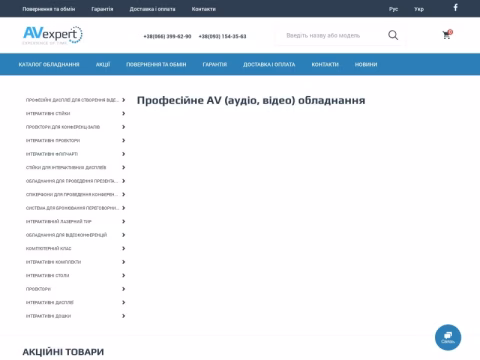Open АКЦІЇ in blue menu
The height and width of the screenshot is (360, 480).
[x=103, y=64]
